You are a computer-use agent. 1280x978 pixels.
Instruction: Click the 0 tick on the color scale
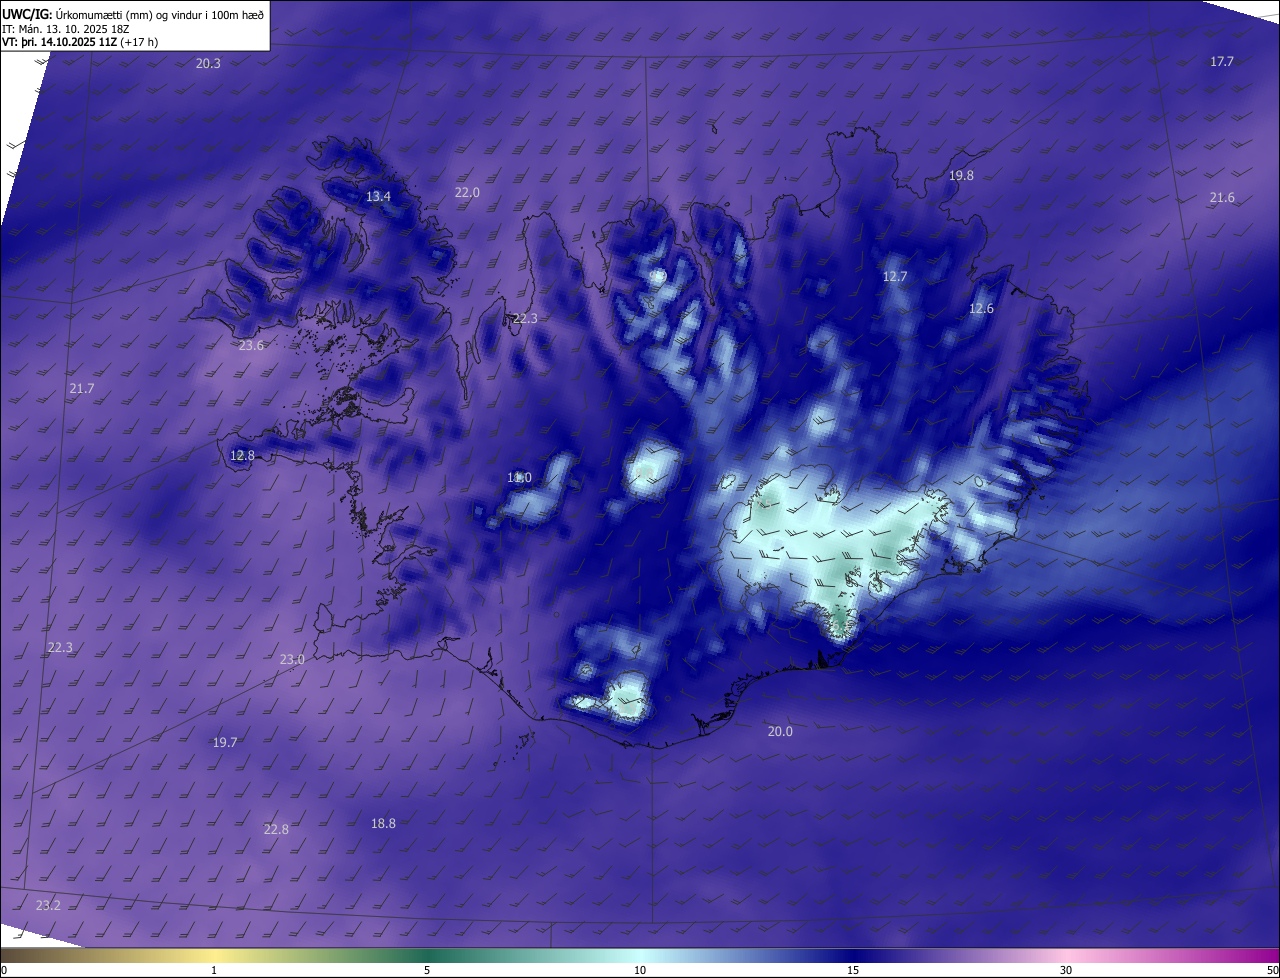4,970
